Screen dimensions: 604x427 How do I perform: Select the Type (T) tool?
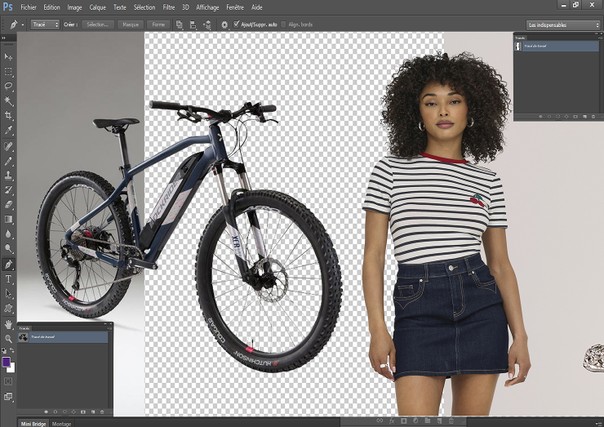point(9,279)
